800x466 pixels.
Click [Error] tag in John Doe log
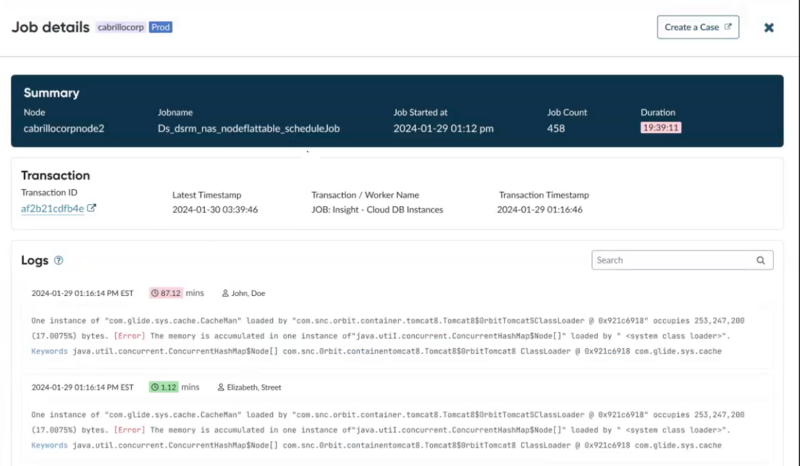pos(130,336)
